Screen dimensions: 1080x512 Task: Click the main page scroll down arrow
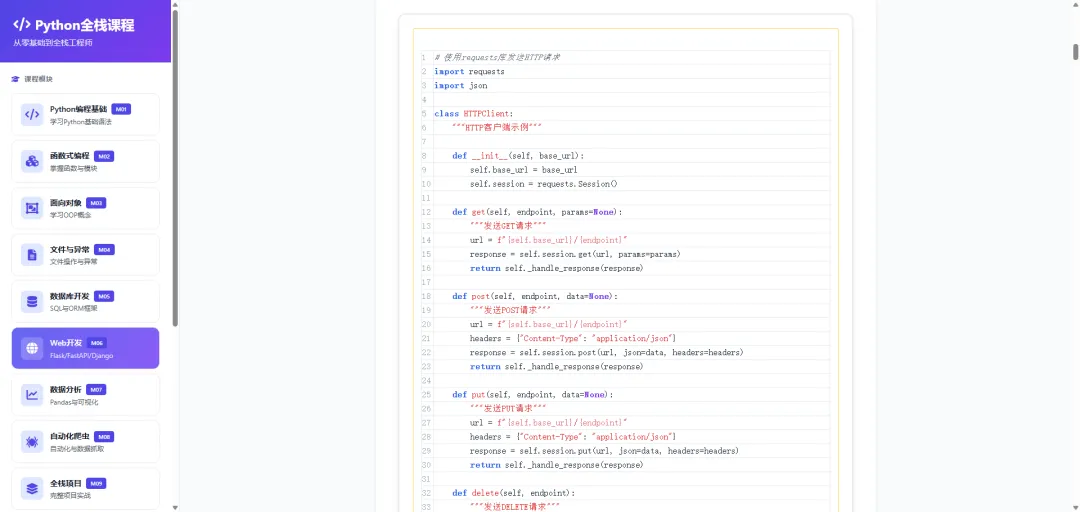point(1075,507)
